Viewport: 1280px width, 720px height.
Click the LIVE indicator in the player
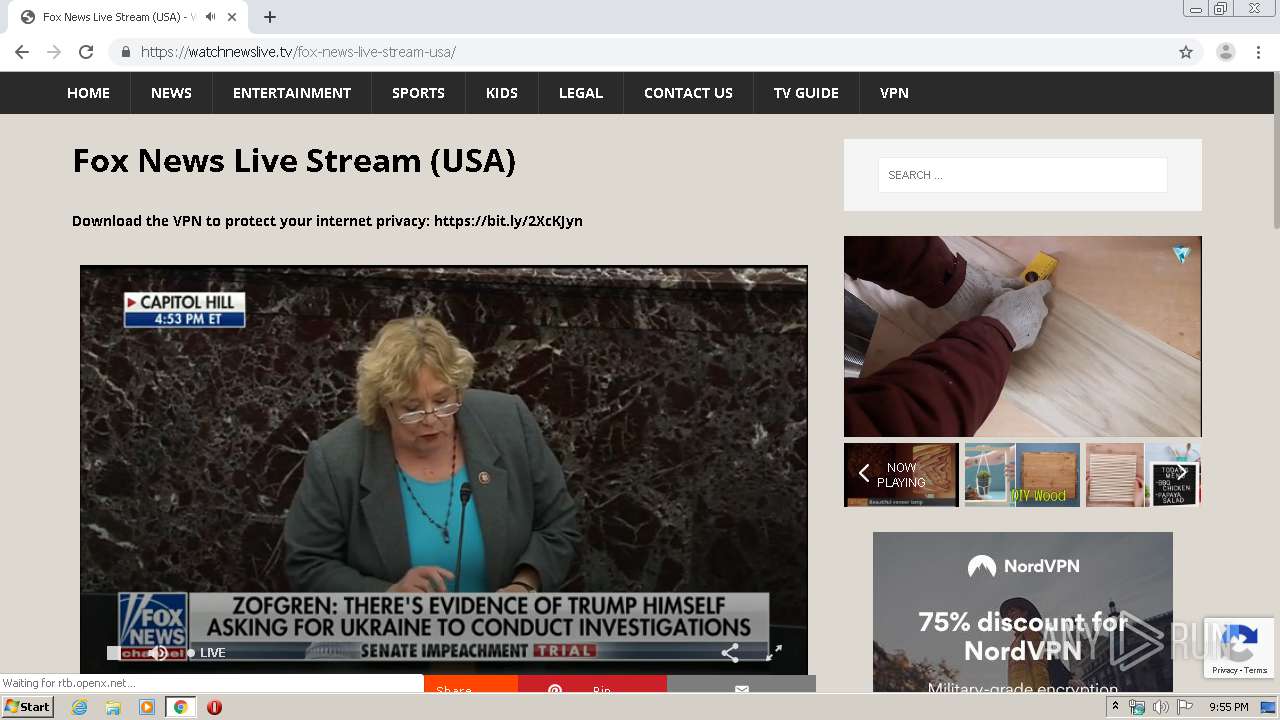207,653
